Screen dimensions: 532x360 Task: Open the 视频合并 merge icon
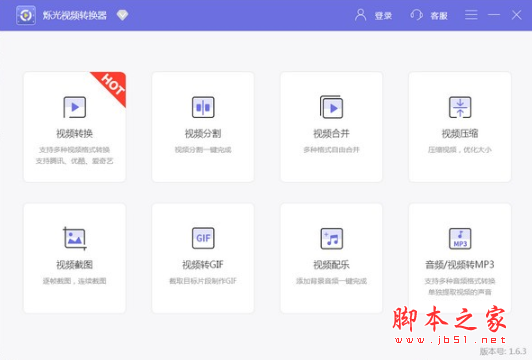[331, 107]
